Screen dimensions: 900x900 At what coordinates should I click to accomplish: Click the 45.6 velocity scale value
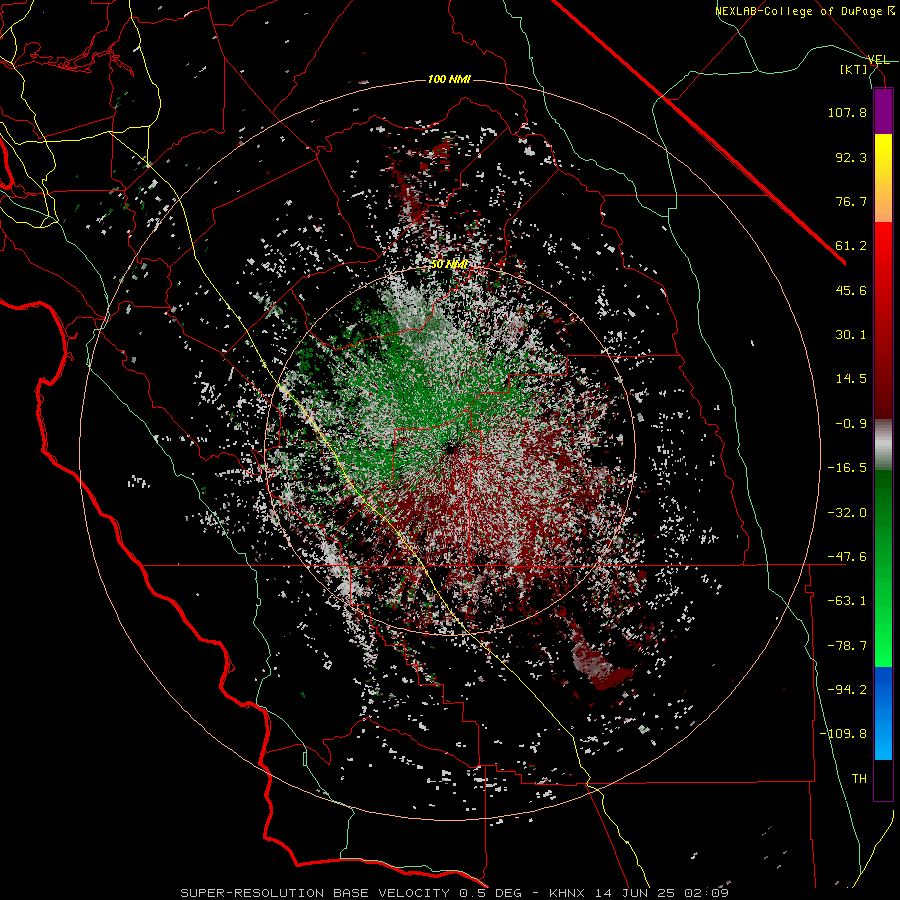[851, 290]
